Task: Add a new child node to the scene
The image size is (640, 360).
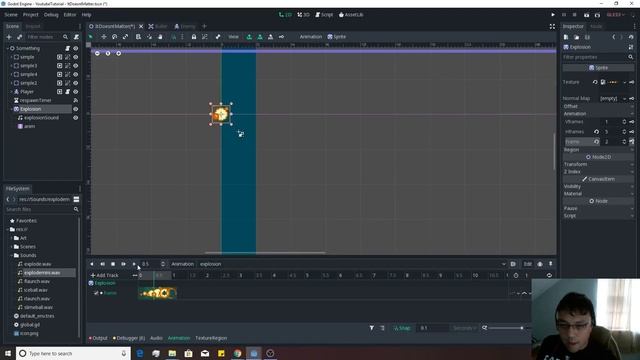Action: pyautogui.click(x=9, y=37)
